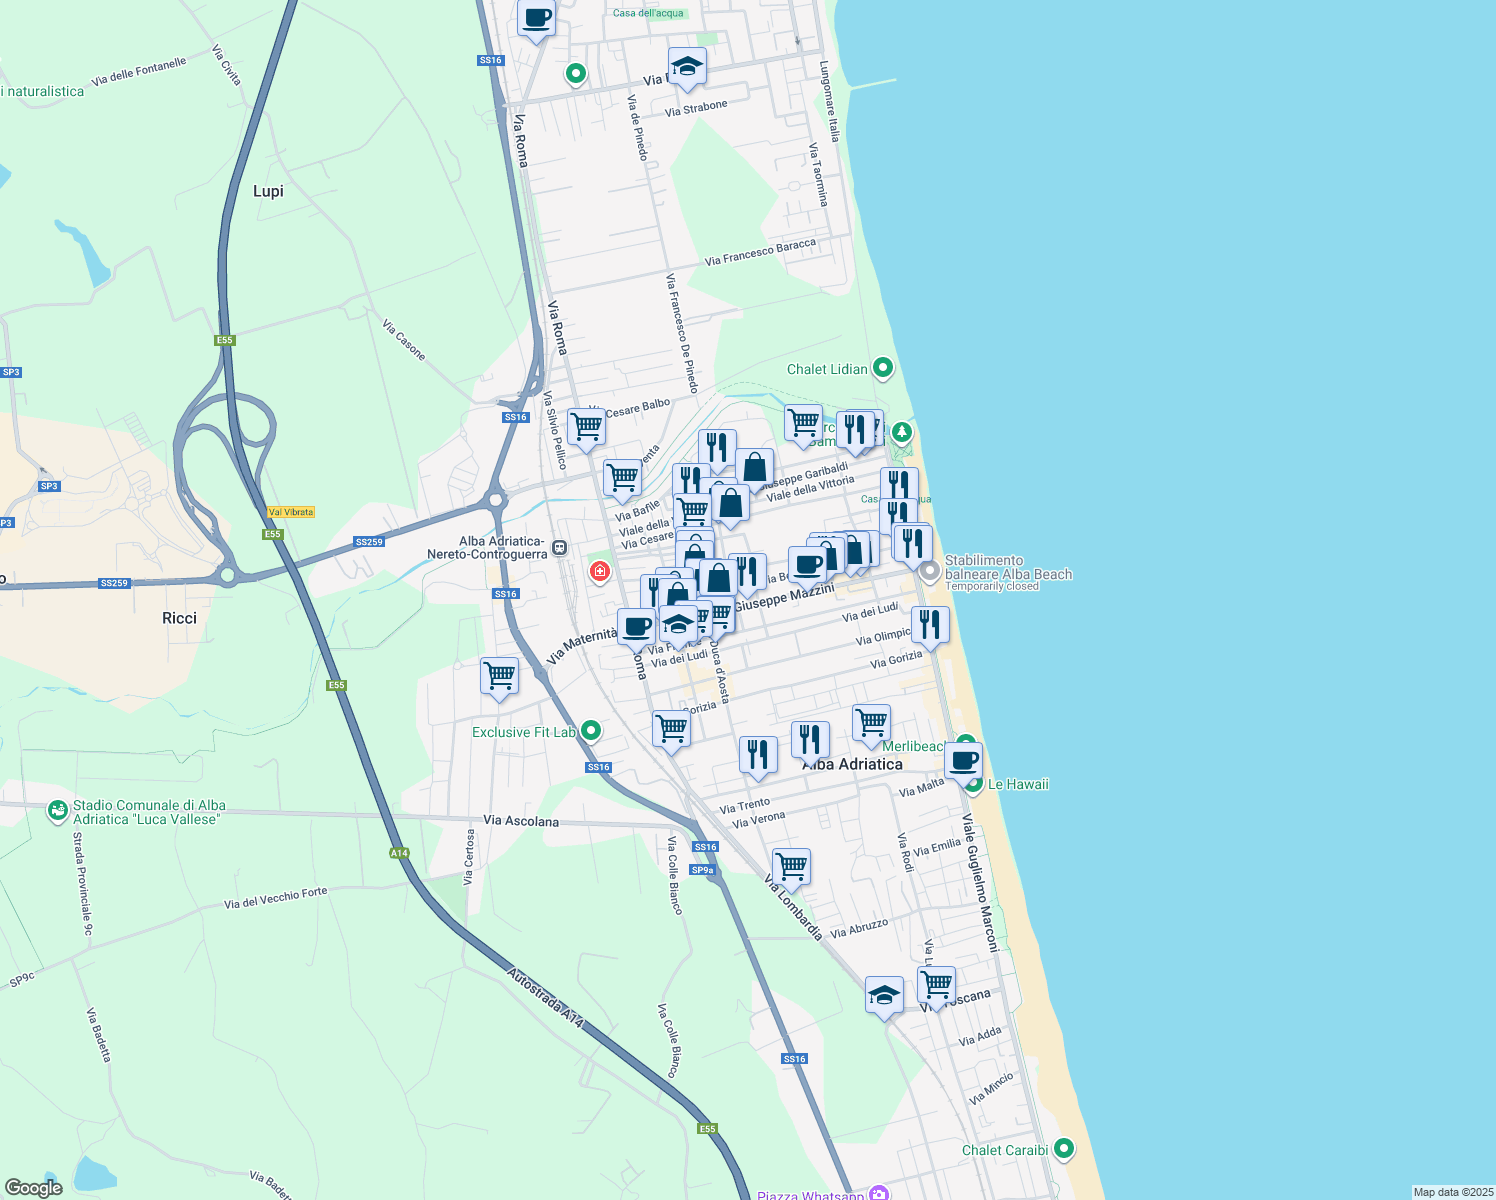Select the coffee cup marker at the top-left
1496x1200 pixels.
[x=536, y=20]
